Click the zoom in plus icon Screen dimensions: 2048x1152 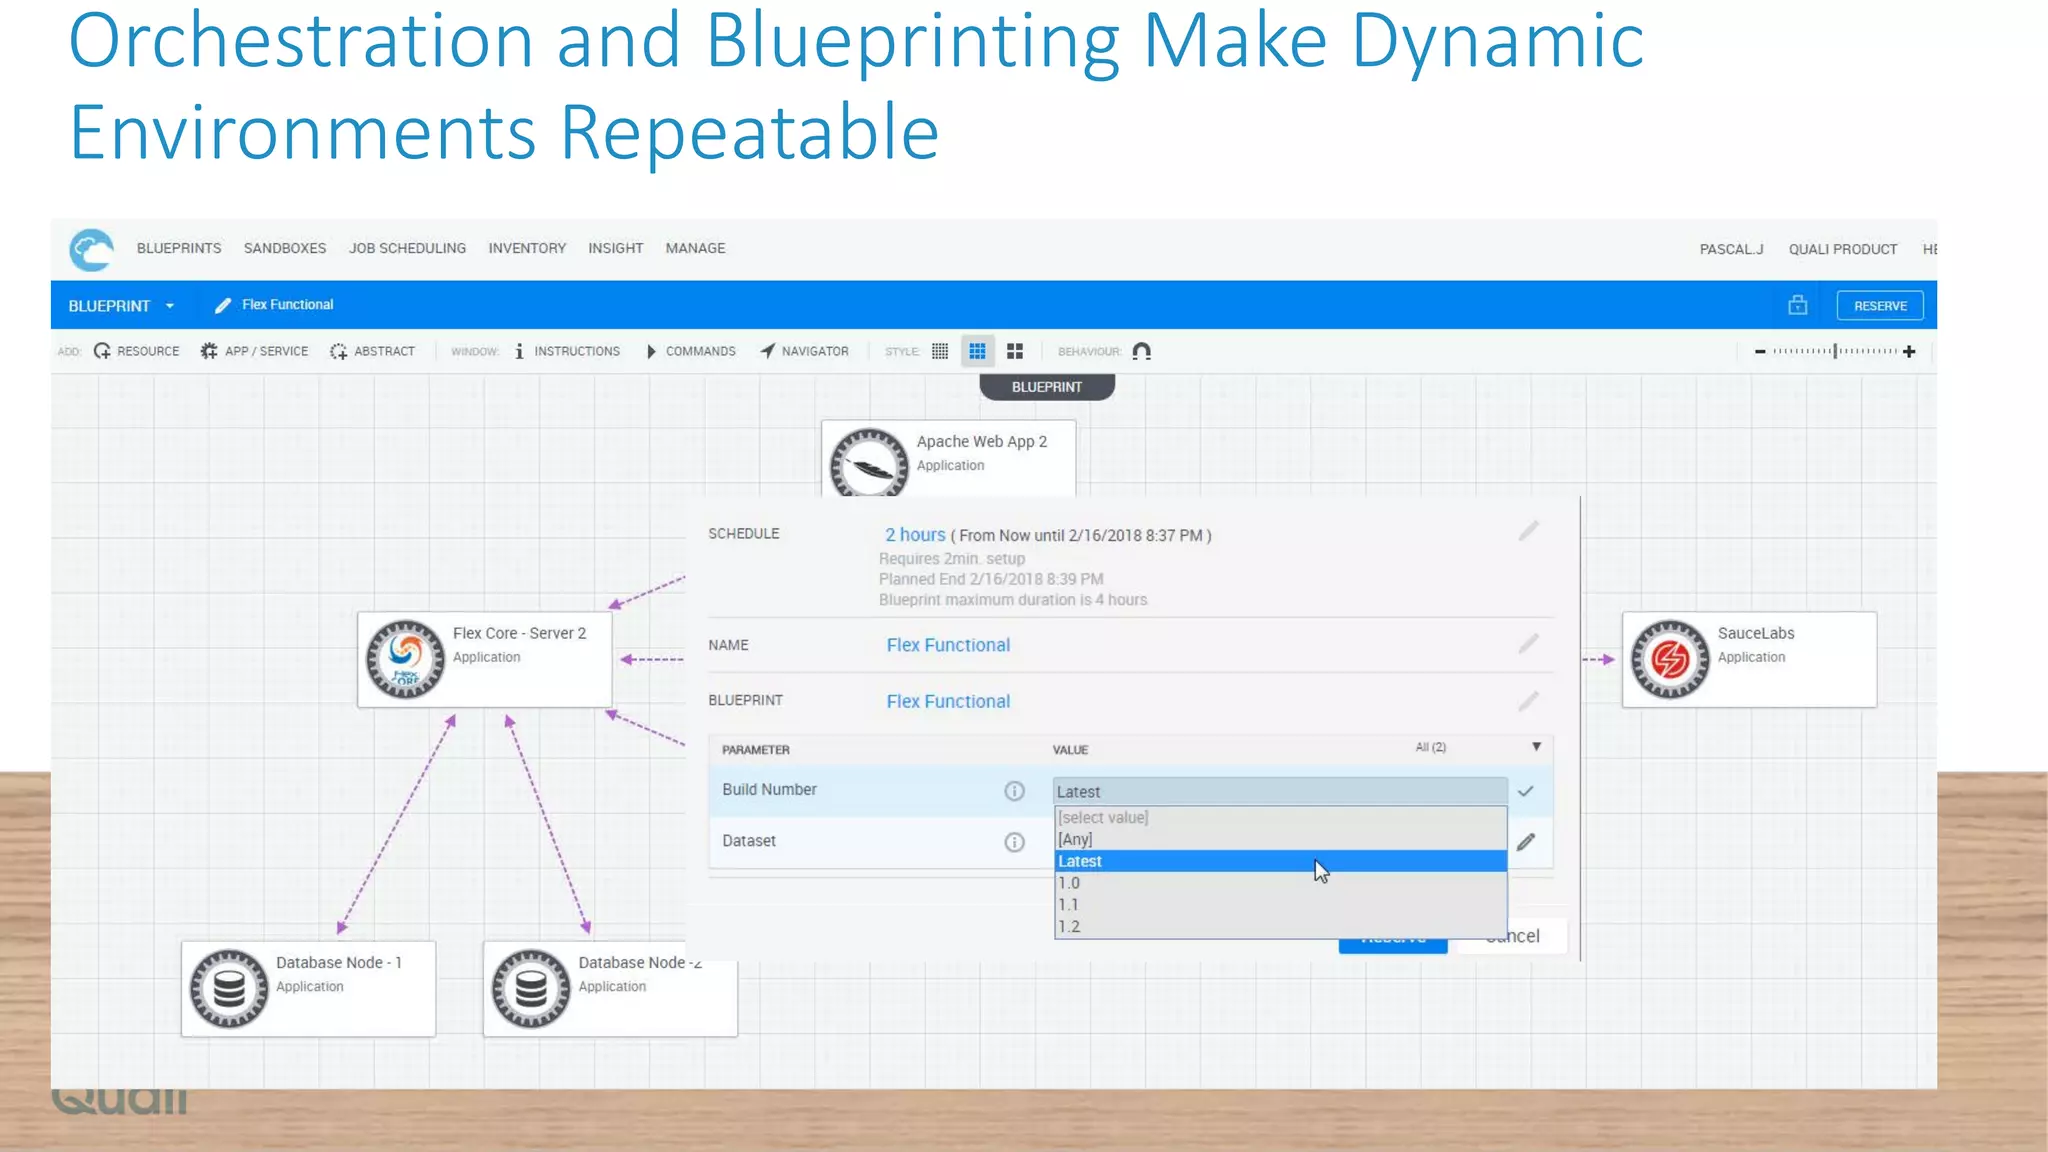(1909, 351)
